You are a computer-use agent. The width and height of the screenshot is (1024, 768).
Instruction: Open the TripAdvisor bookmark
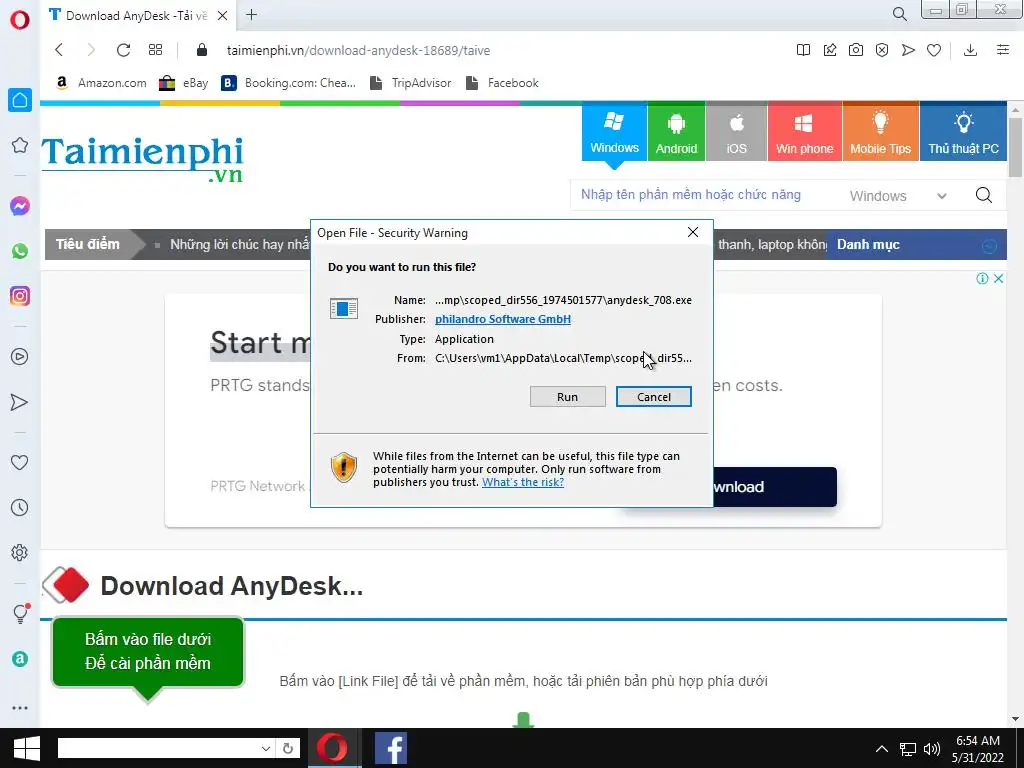coord(411,83)
